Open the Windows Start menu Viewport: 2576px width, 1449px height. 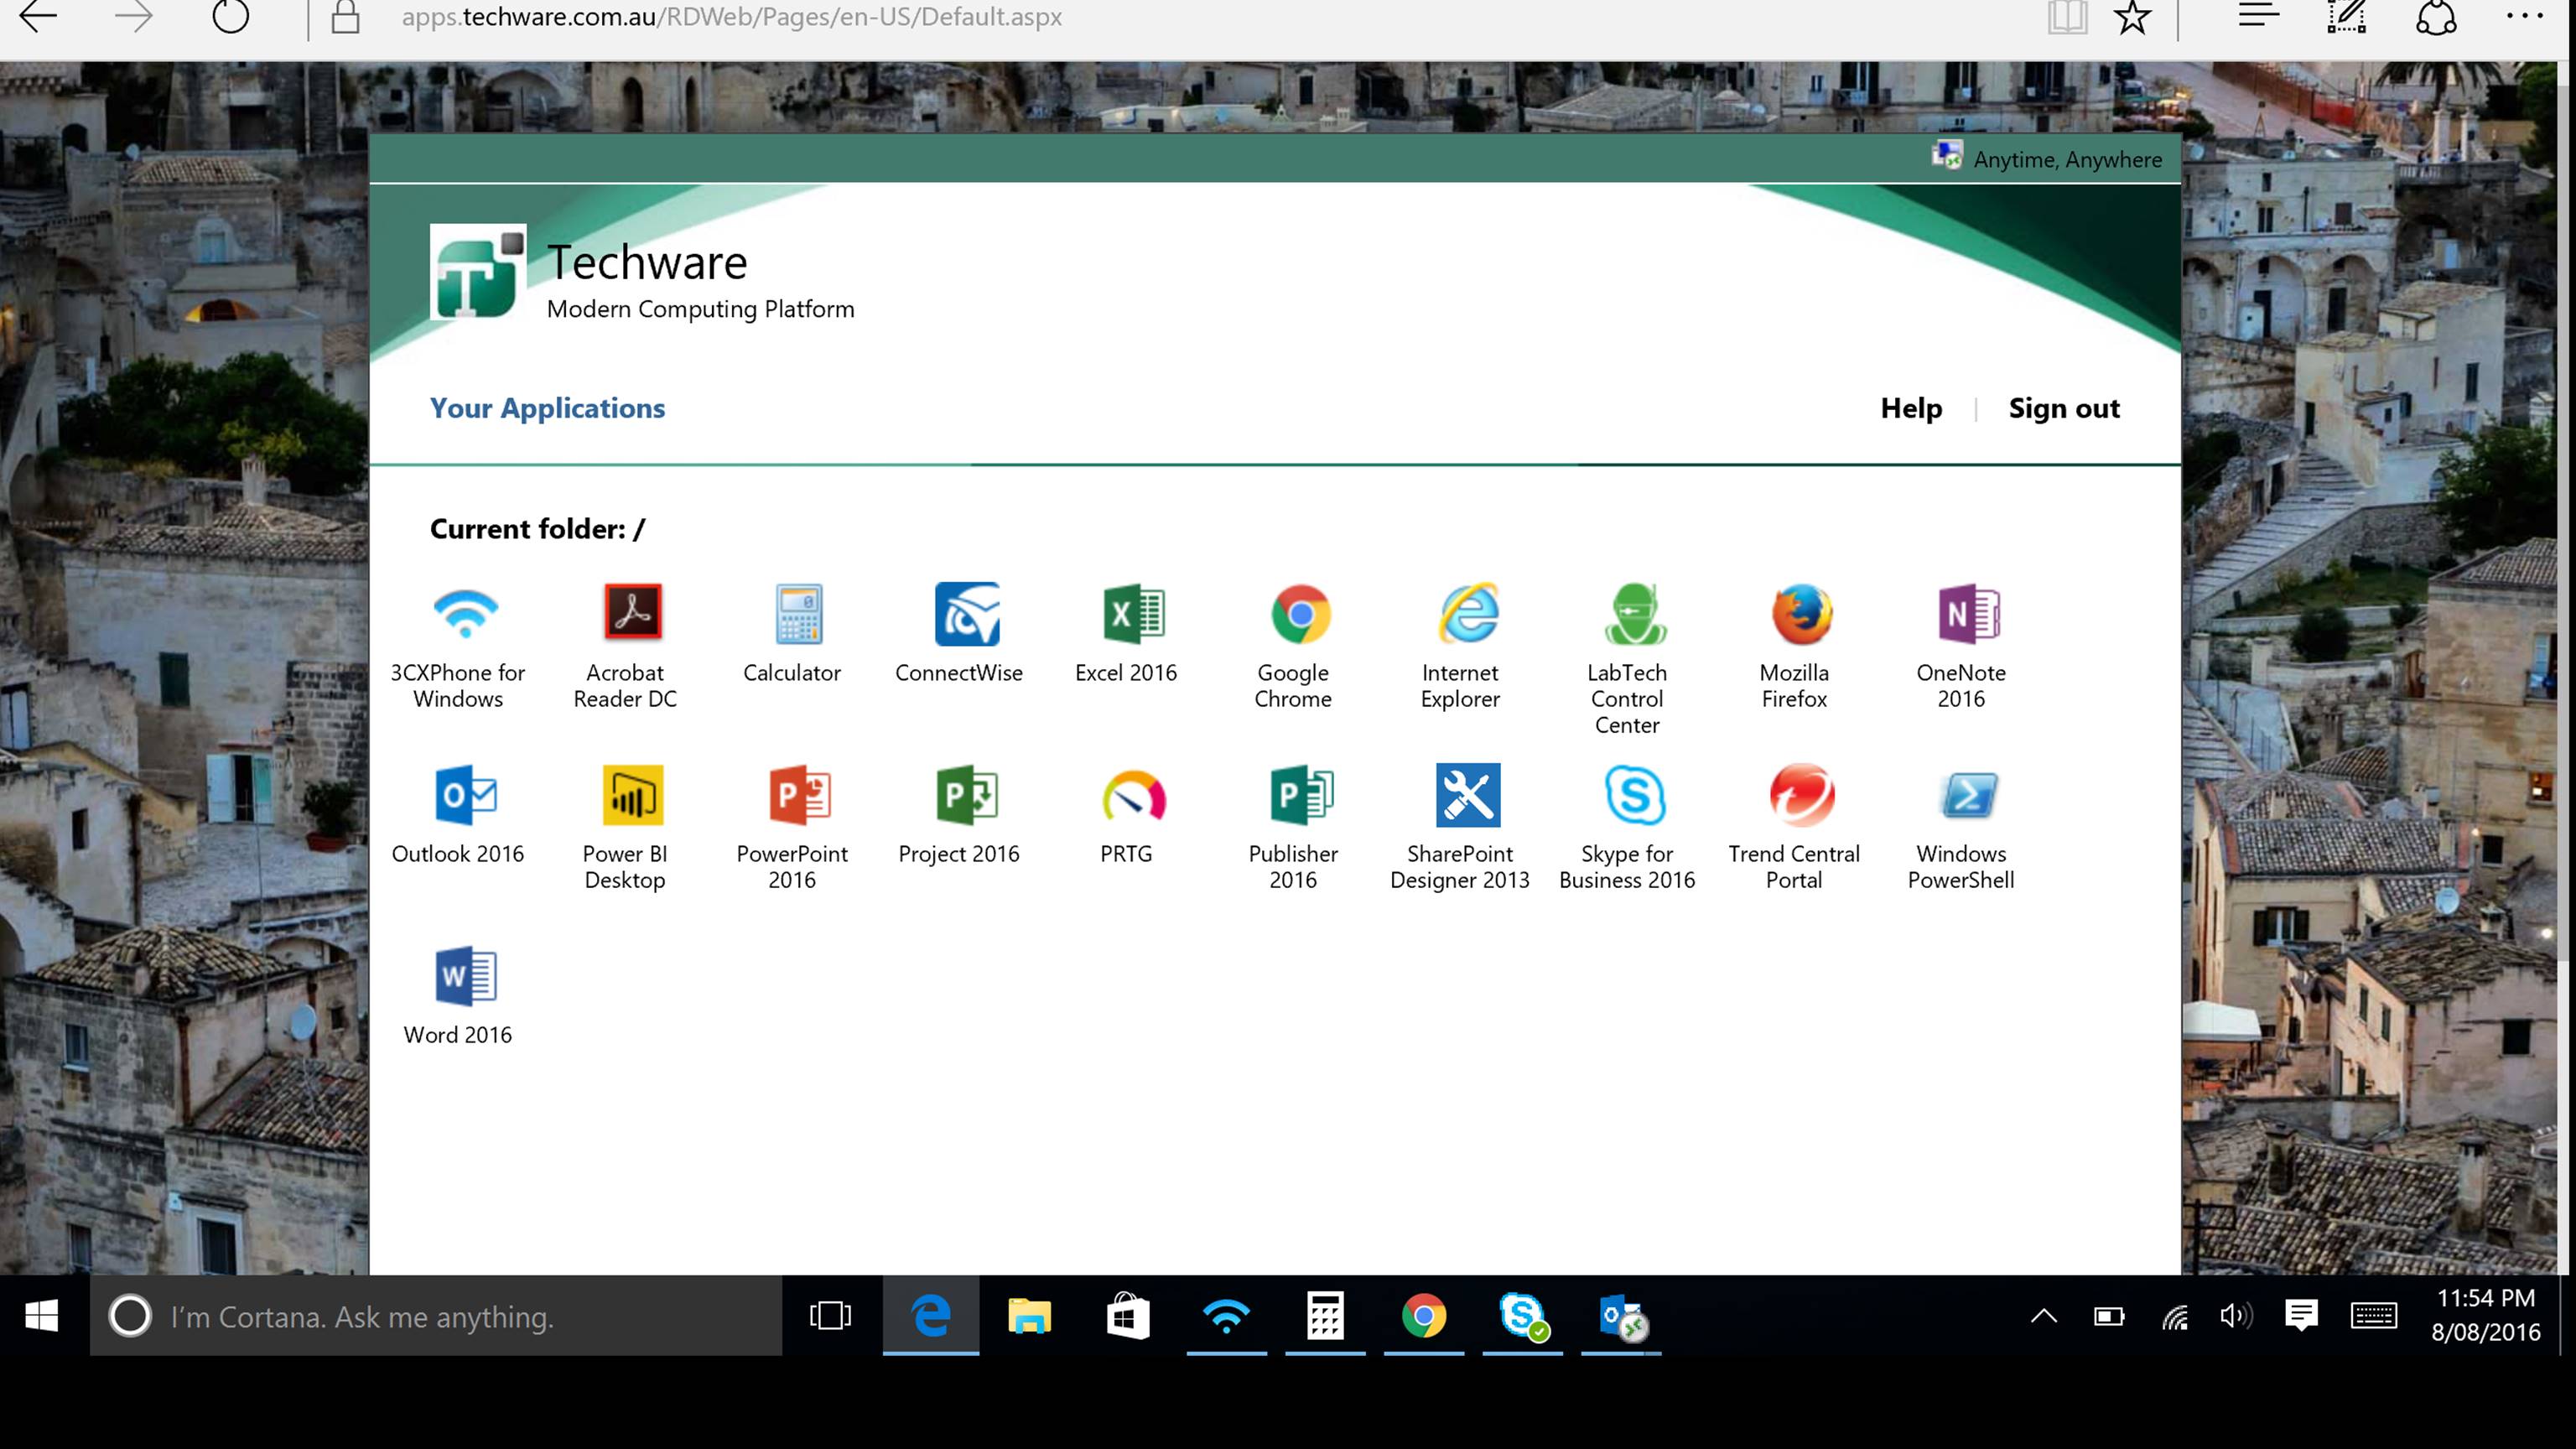tap(41, 1316)
